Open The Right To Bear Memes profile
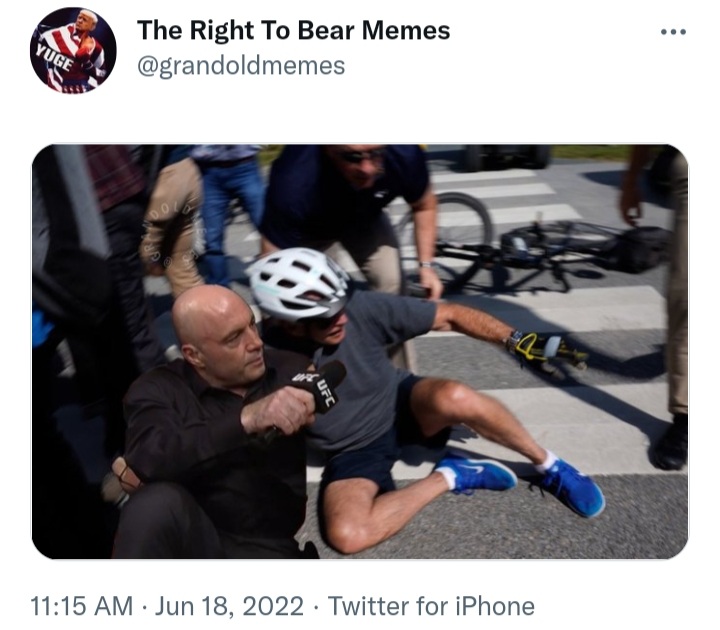The width and height of the screenshot is (720, 630). pyautogui.click(x=293, y=30)
